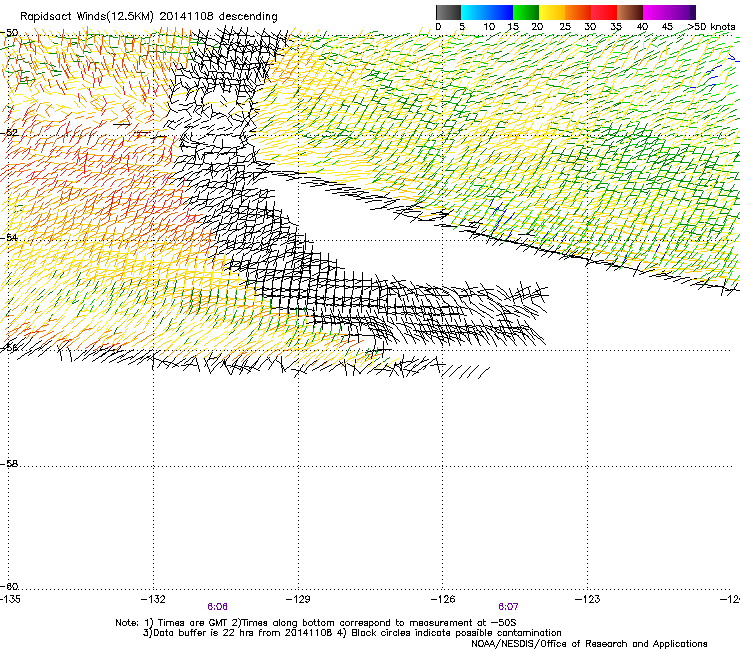Click the '-52' latitude axis label
The image size is (740, 650).
pos(9,133)
